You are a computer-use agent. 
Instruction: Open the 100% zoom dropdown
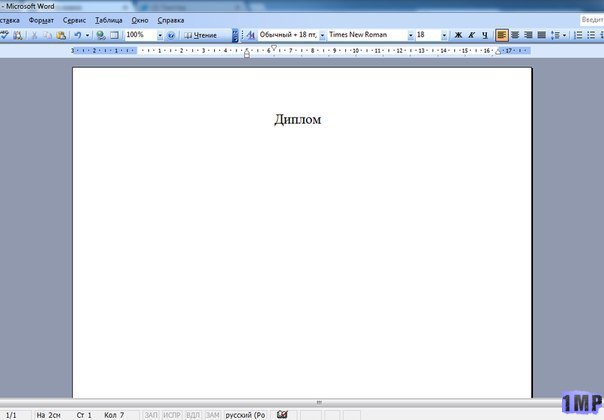point(159,35)
